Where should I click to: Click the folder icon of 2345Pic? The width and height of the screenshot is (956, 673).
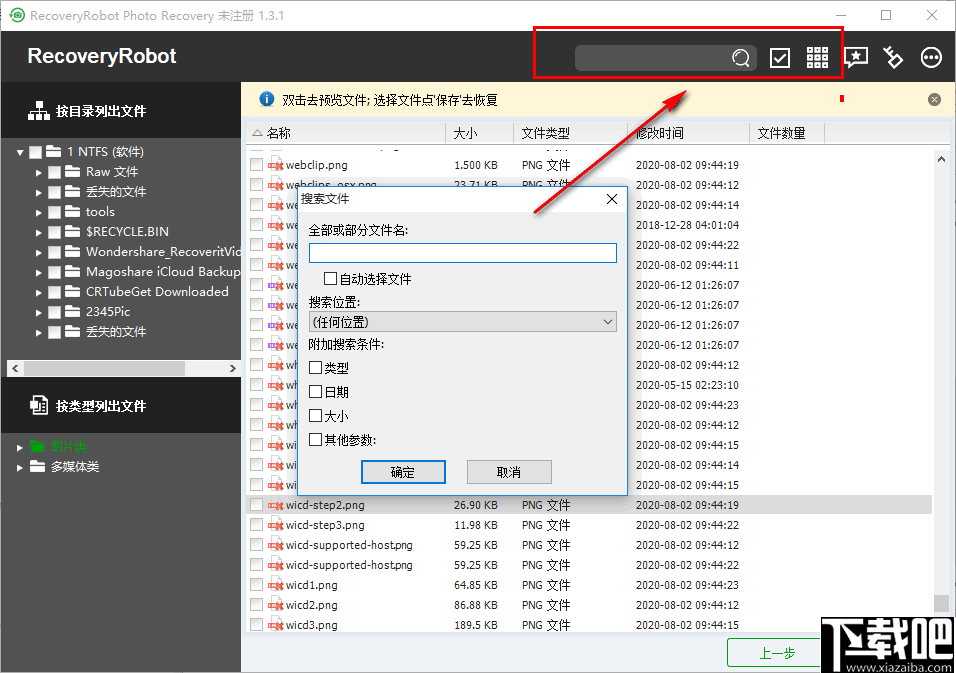pyautogui.click(x=73, y=312)
